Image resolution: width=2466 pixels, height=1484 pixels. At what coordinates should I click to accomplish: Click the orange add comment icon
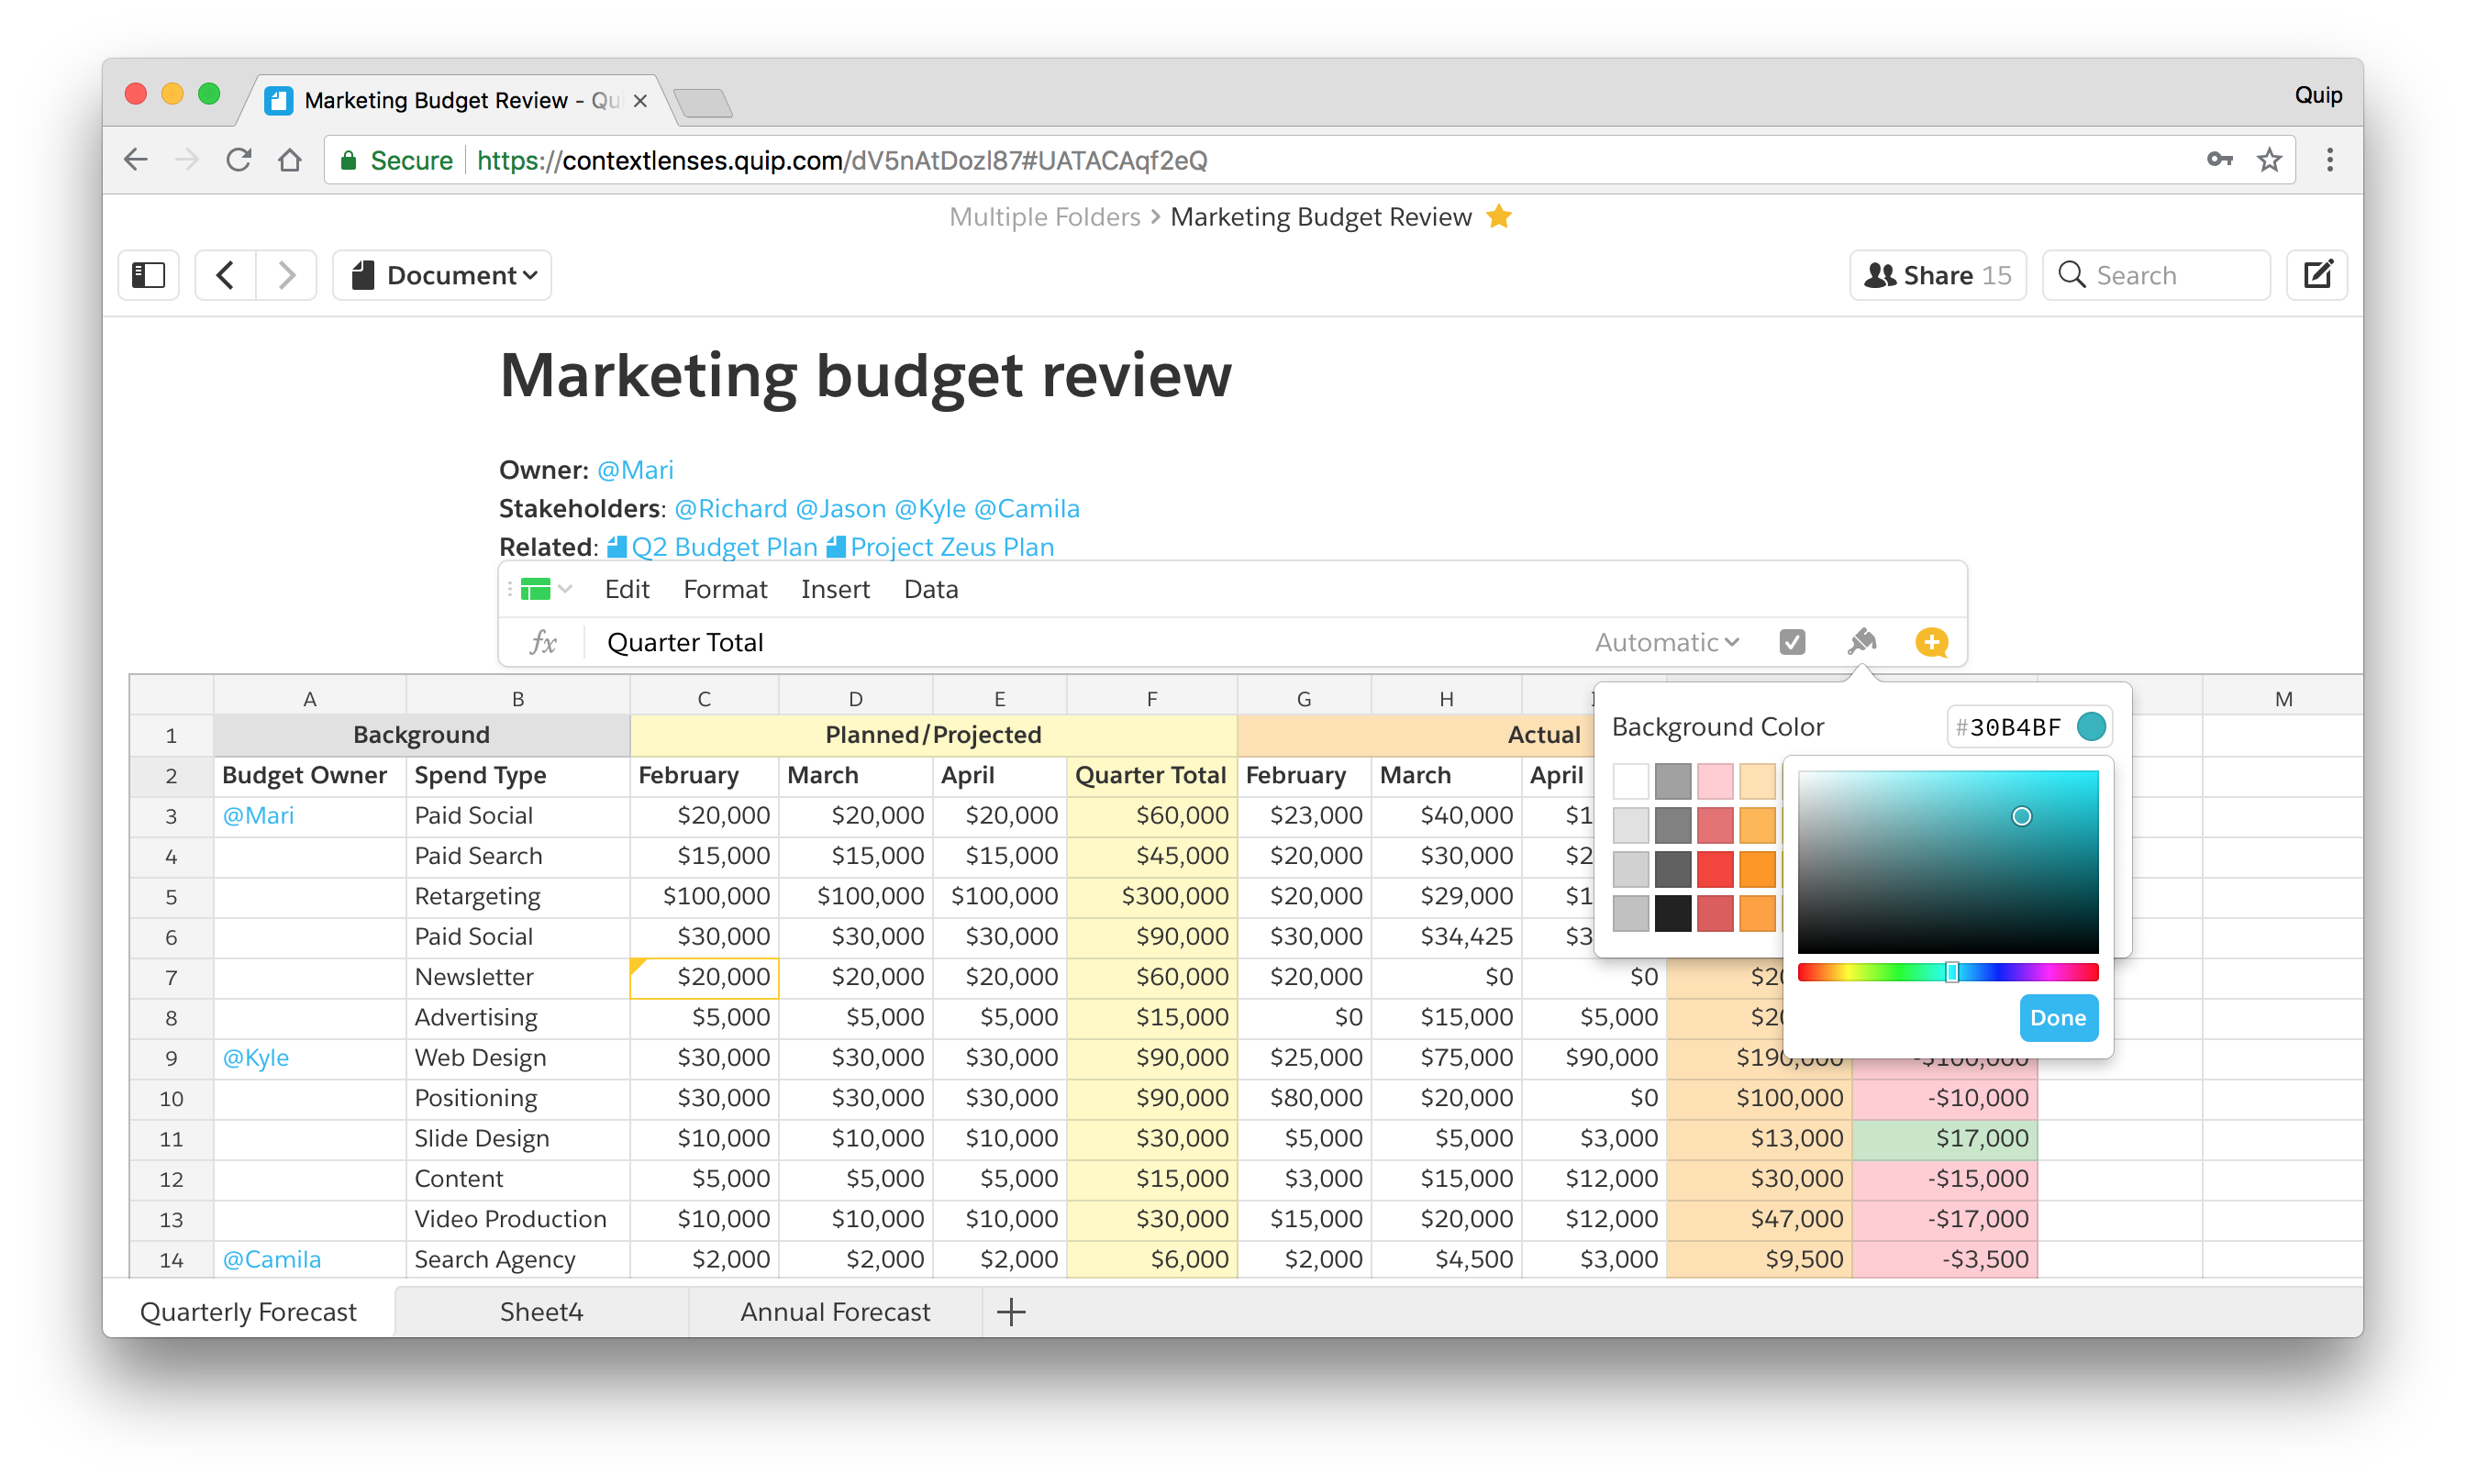click(1931, 642)
